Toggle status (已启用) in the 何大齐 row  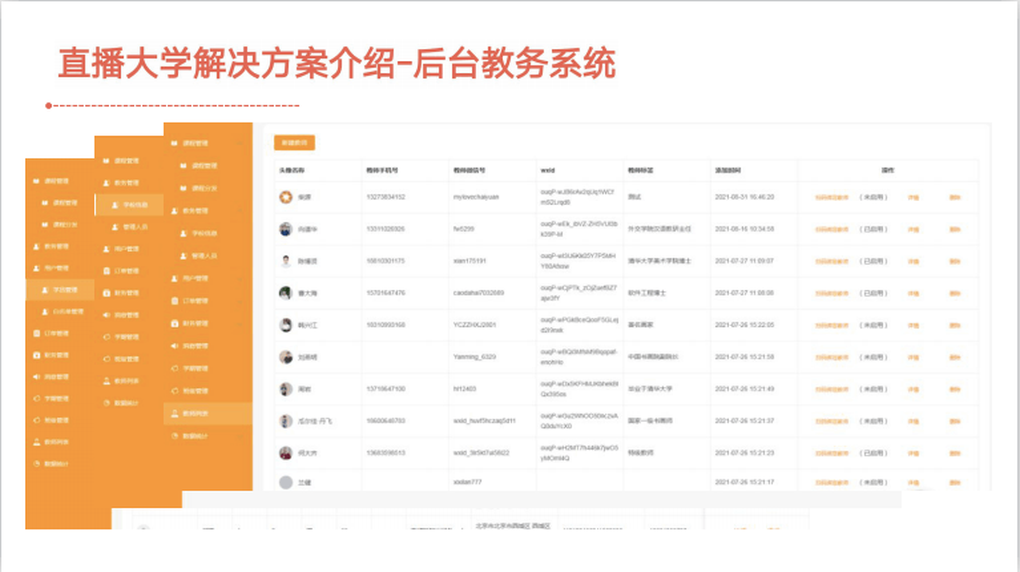pos(873,453)
